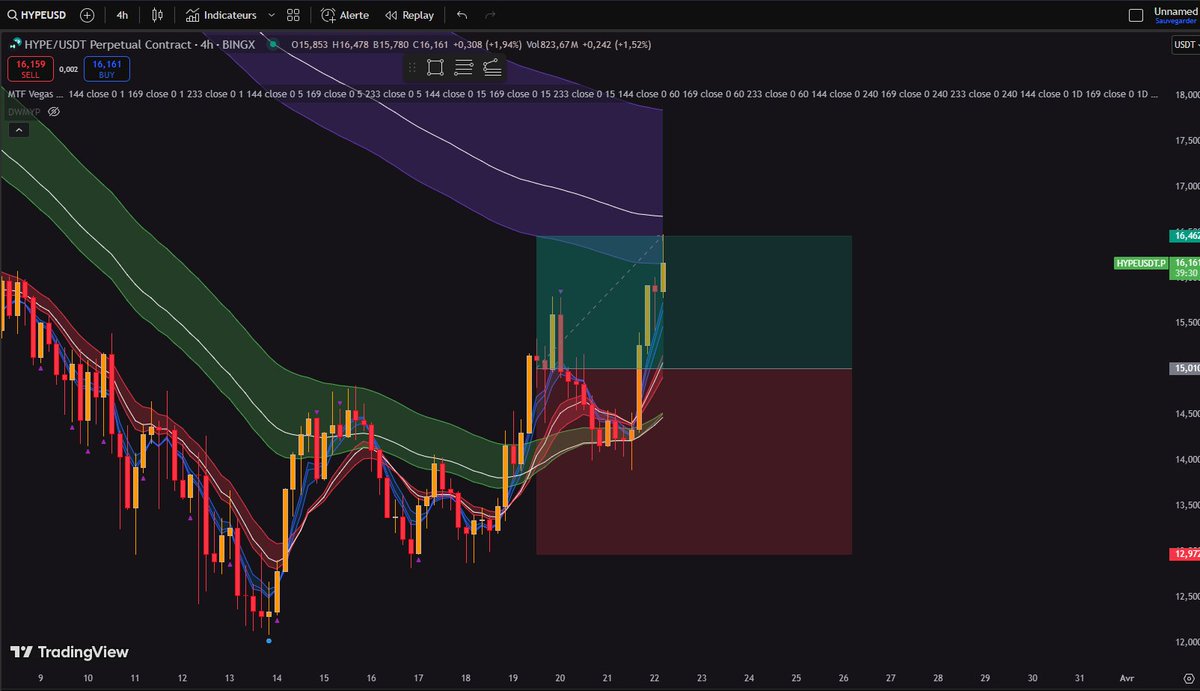Expand the indicator favorites chevron

pos(271,16)
